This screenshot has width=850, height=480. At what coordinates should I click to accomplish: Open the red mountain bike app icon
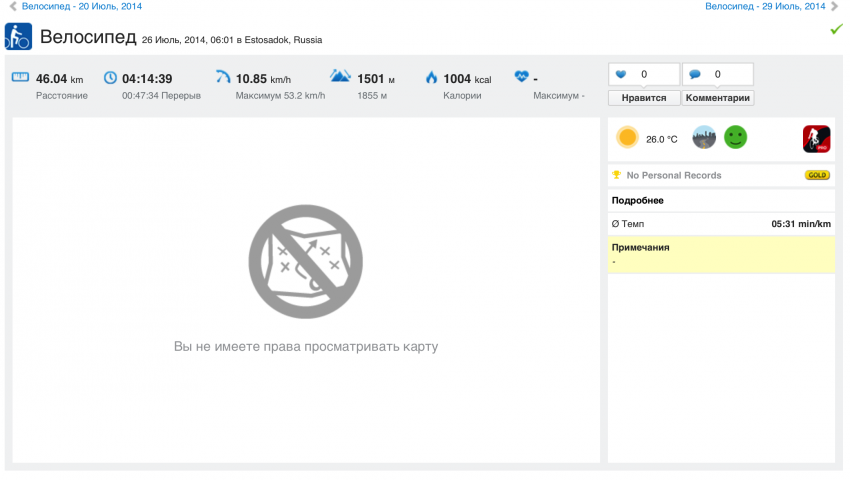pos(817,139)
